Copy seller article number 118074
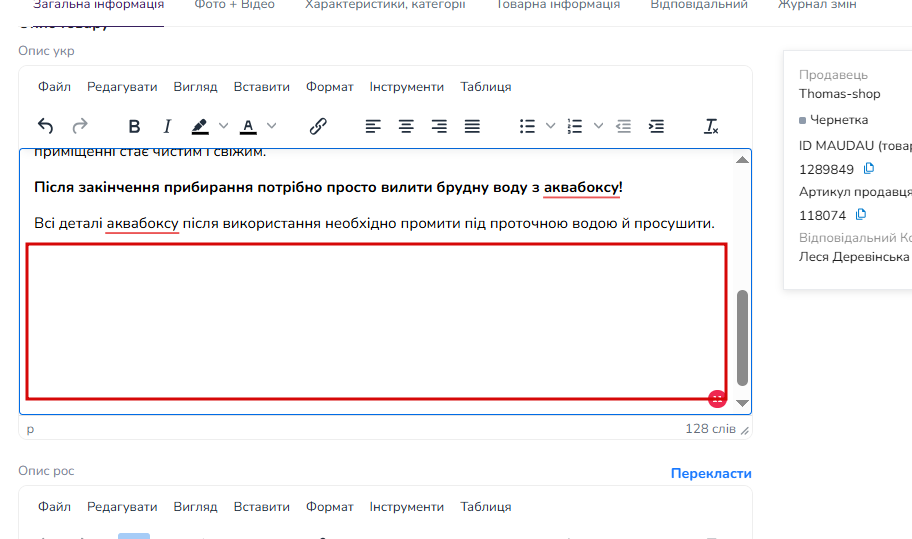The height and width of the screenshot is (539, 912). [861, 215]
